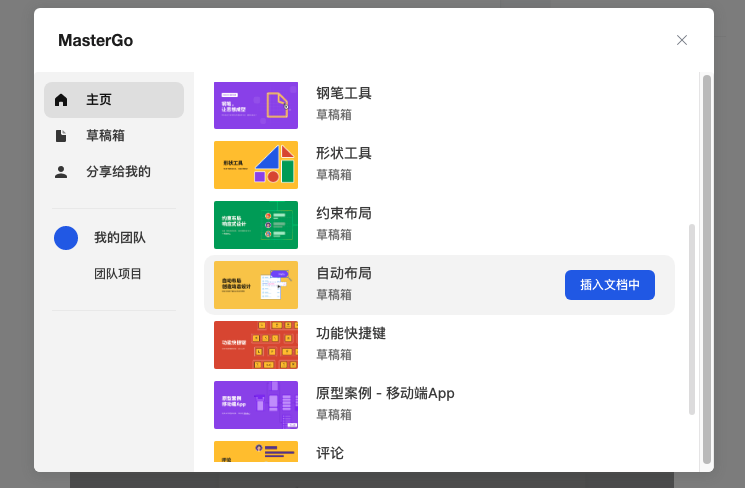
Task: Click the home icon beside 主页
Action: point(61,100)
